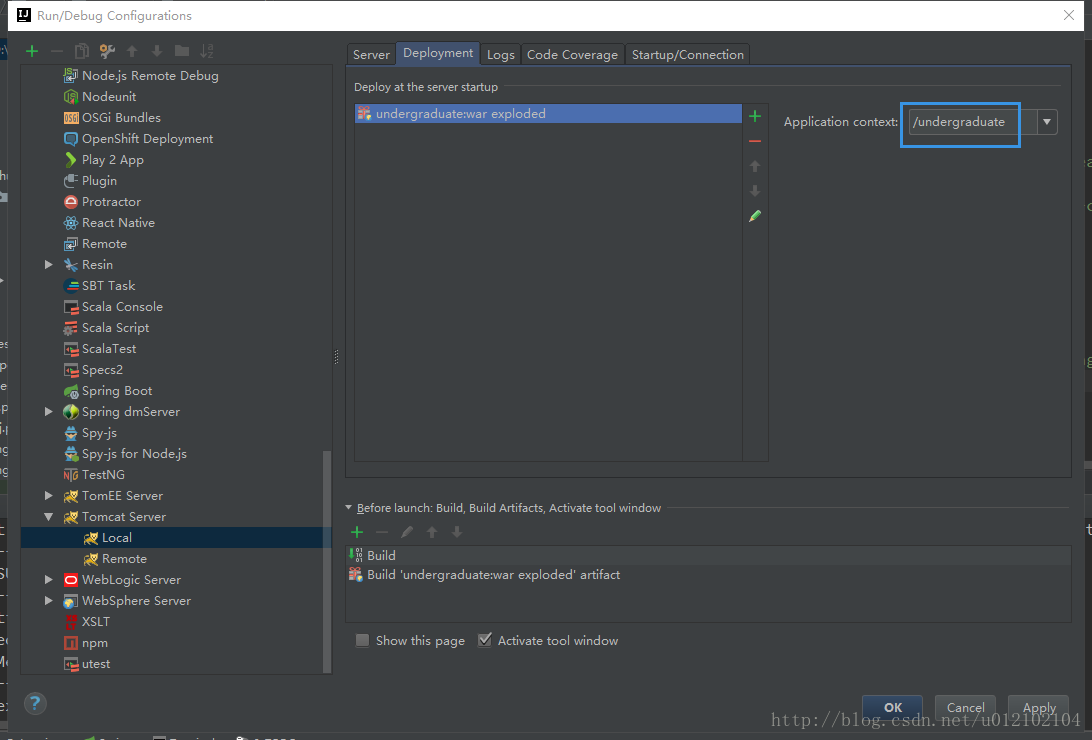Select Node.js Remote Debug configuration type

pos(141,75)
